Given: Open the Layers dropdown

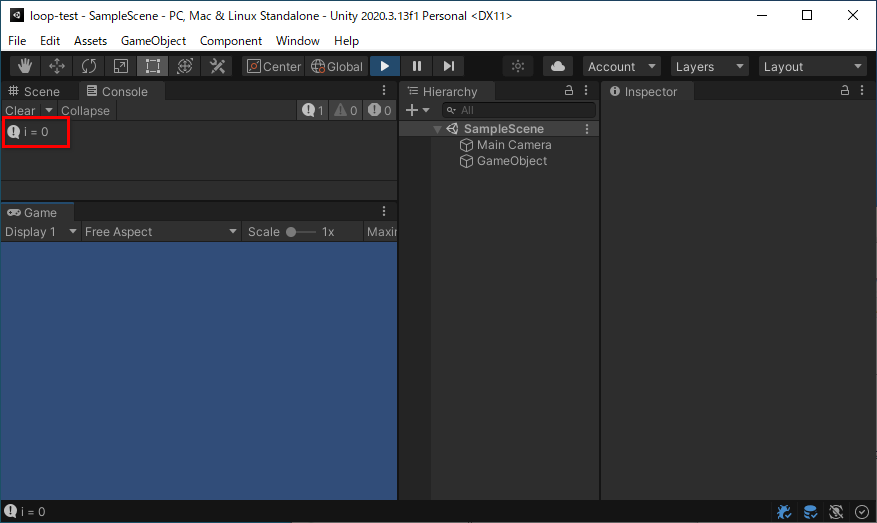Looking at the screenshot, I should point(709,66).
